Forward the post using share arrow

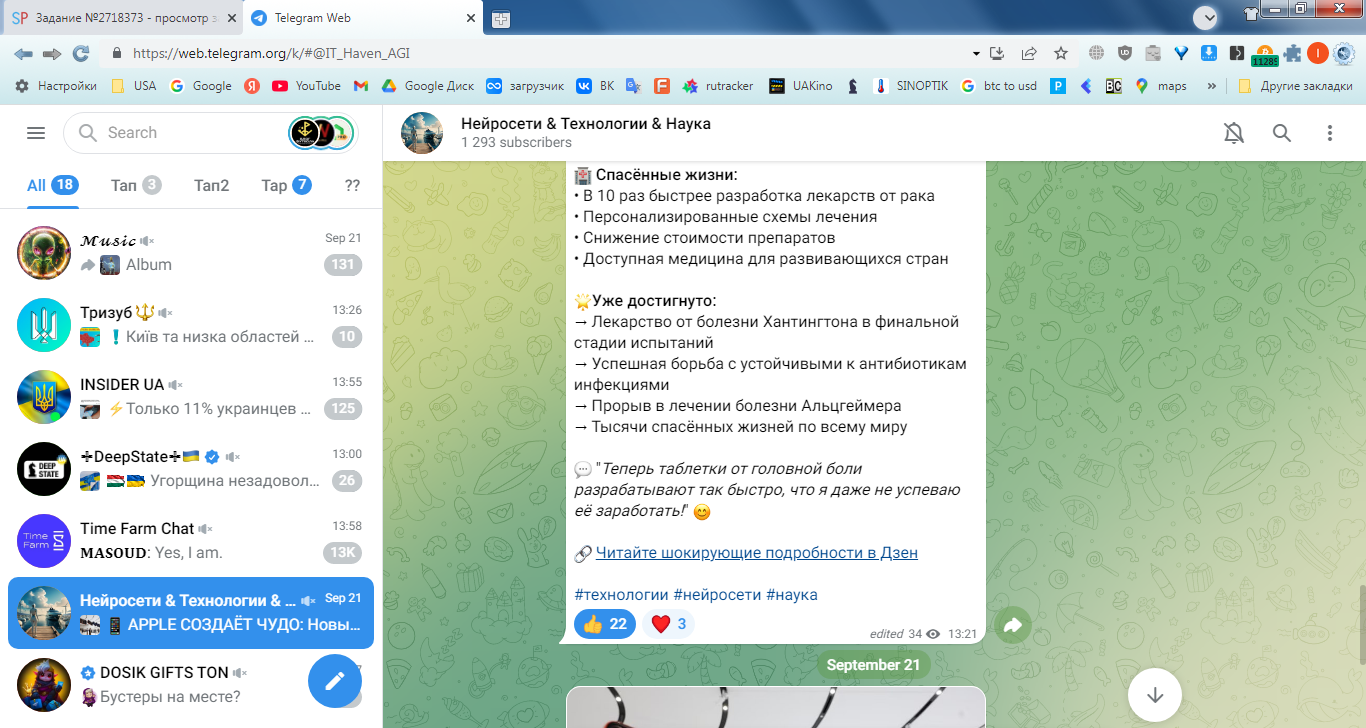(1012, 625)
